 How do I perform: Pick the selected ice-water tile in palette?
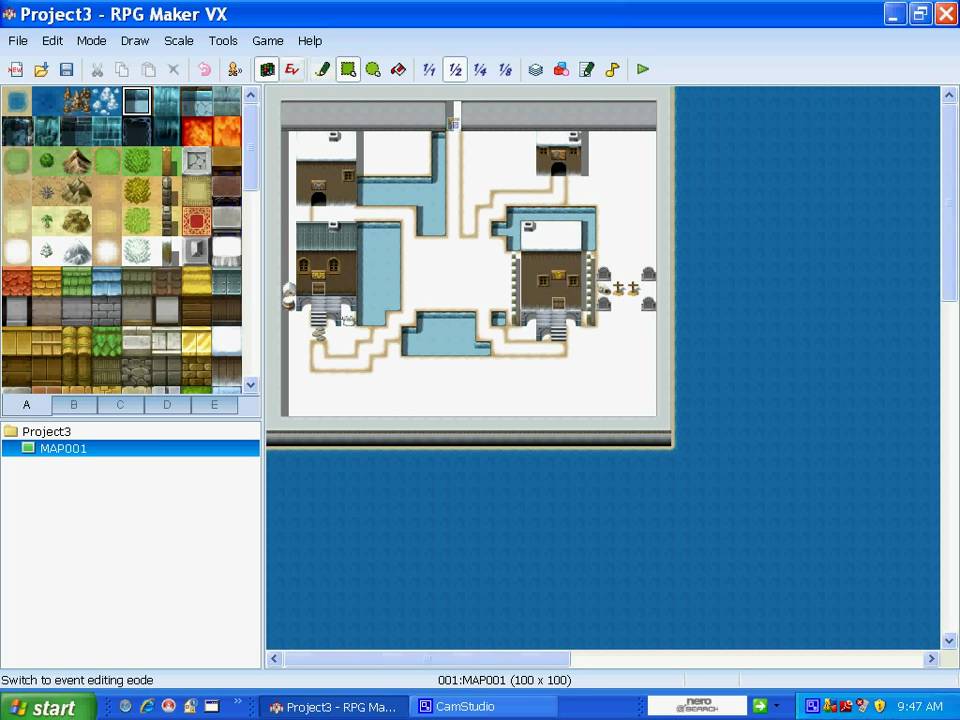point(137,102)
